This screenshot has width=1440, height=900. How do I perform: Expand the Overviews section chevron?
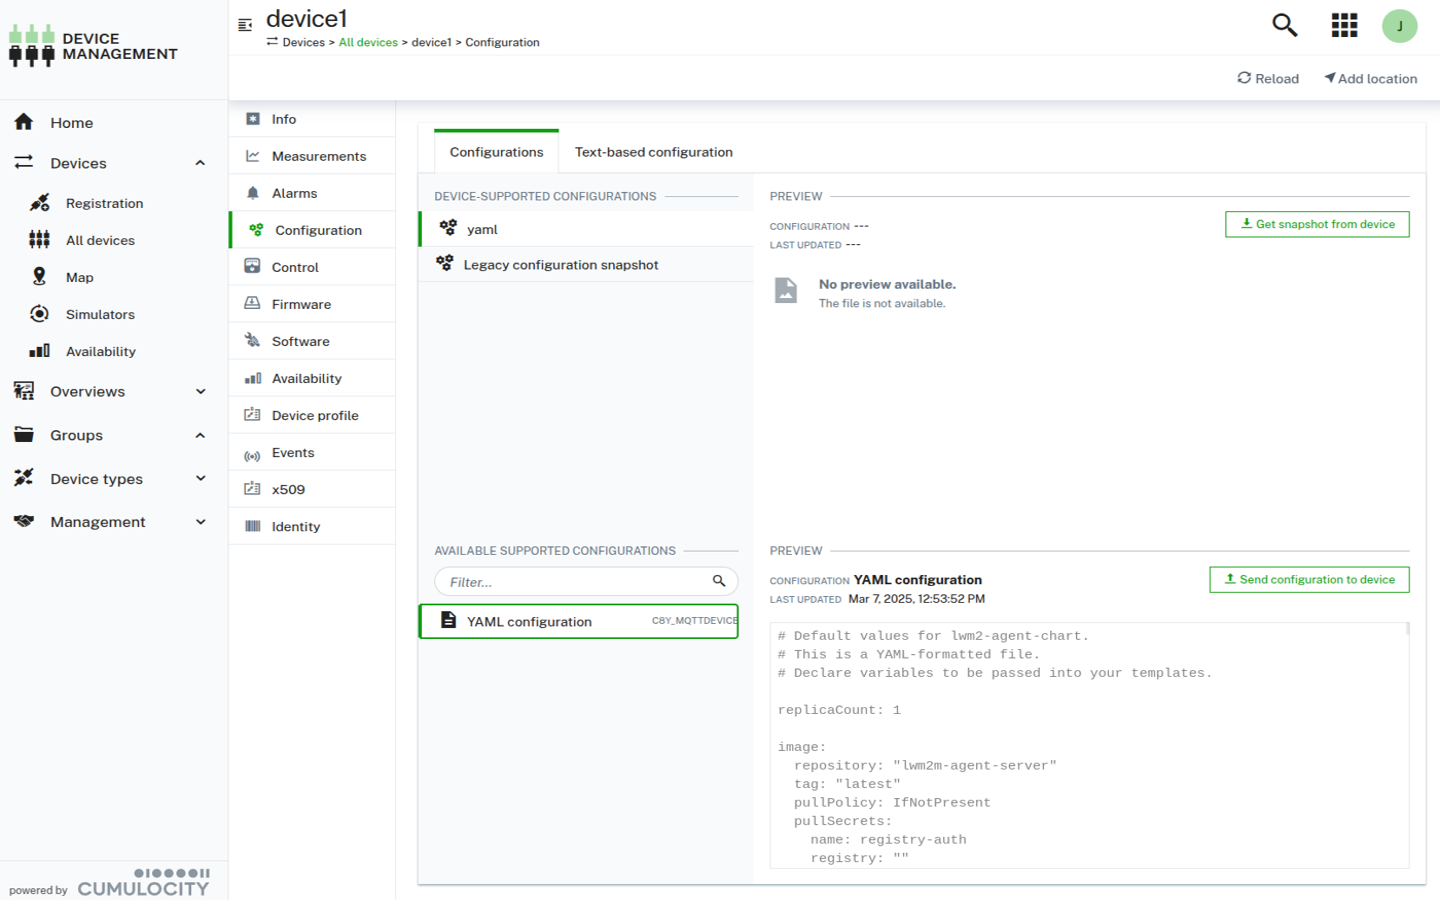point(200,392)
